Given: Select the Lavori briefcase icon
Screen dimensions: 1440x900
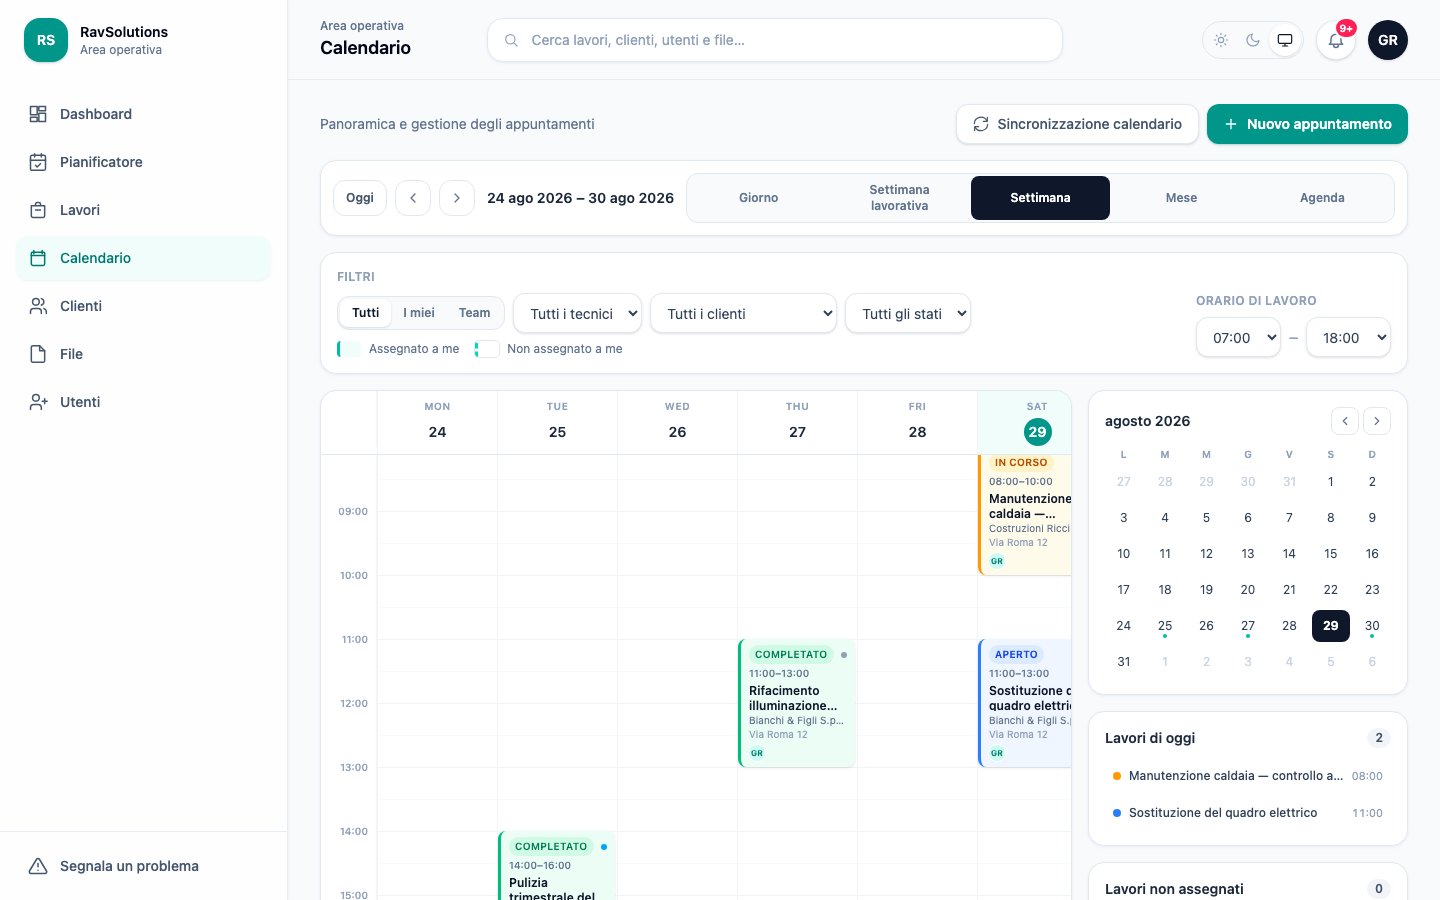Looking at the screenshot, I should pyautogui.click(x=38, y=210).
